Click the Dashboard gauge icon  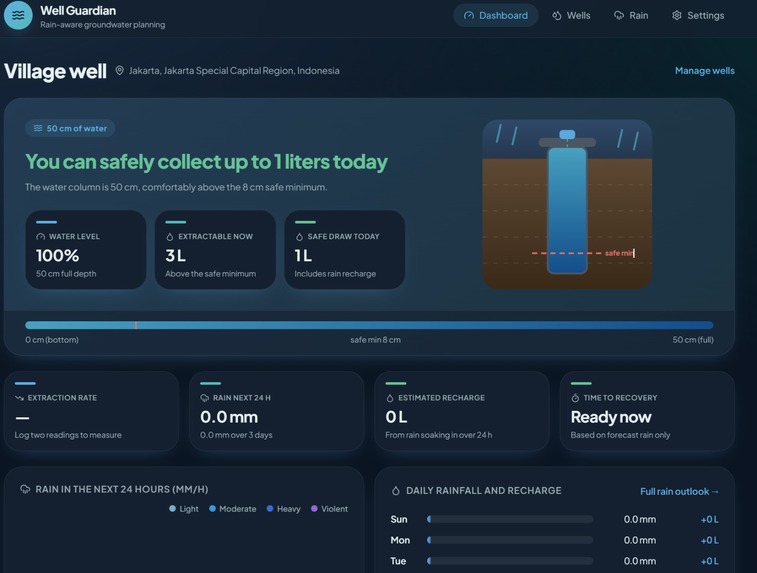click(469, 15)
